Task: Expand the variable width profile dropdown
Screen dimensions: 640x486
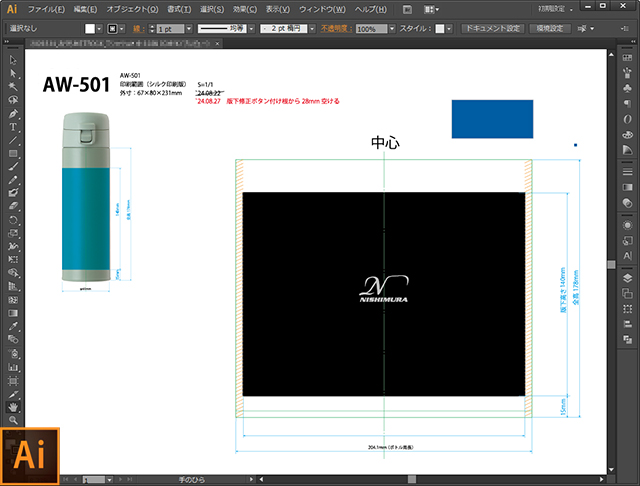Action: click(x=251, y=29)
